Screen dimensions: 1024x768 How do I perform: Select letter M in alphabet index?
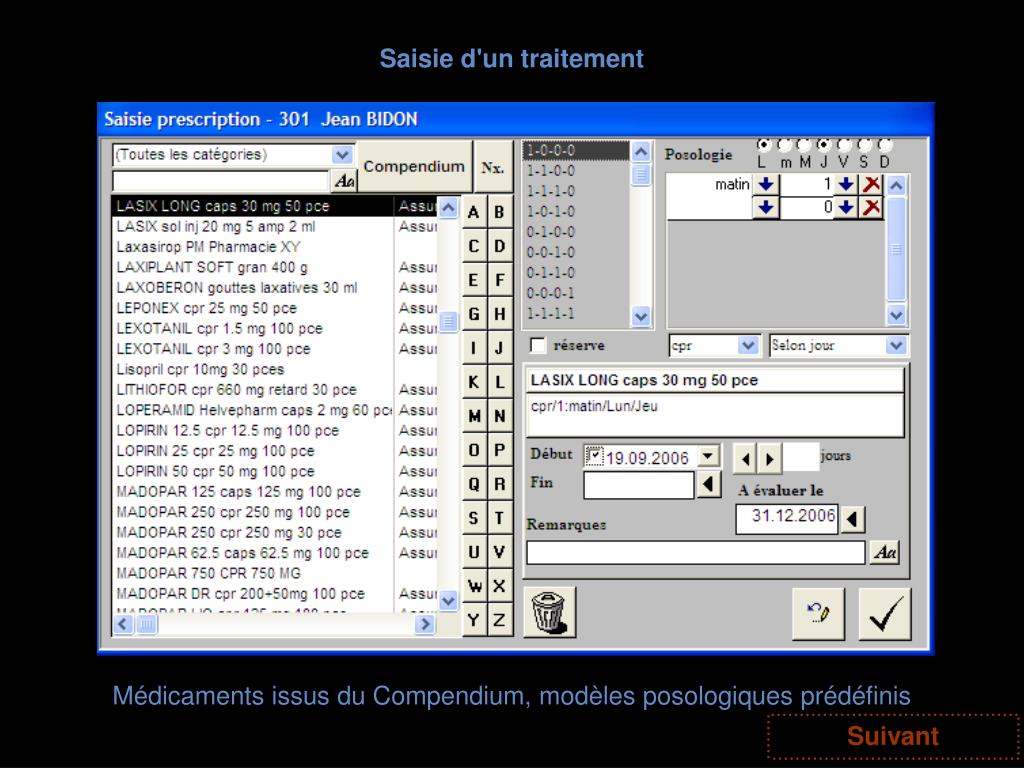[x=474, y=415]
